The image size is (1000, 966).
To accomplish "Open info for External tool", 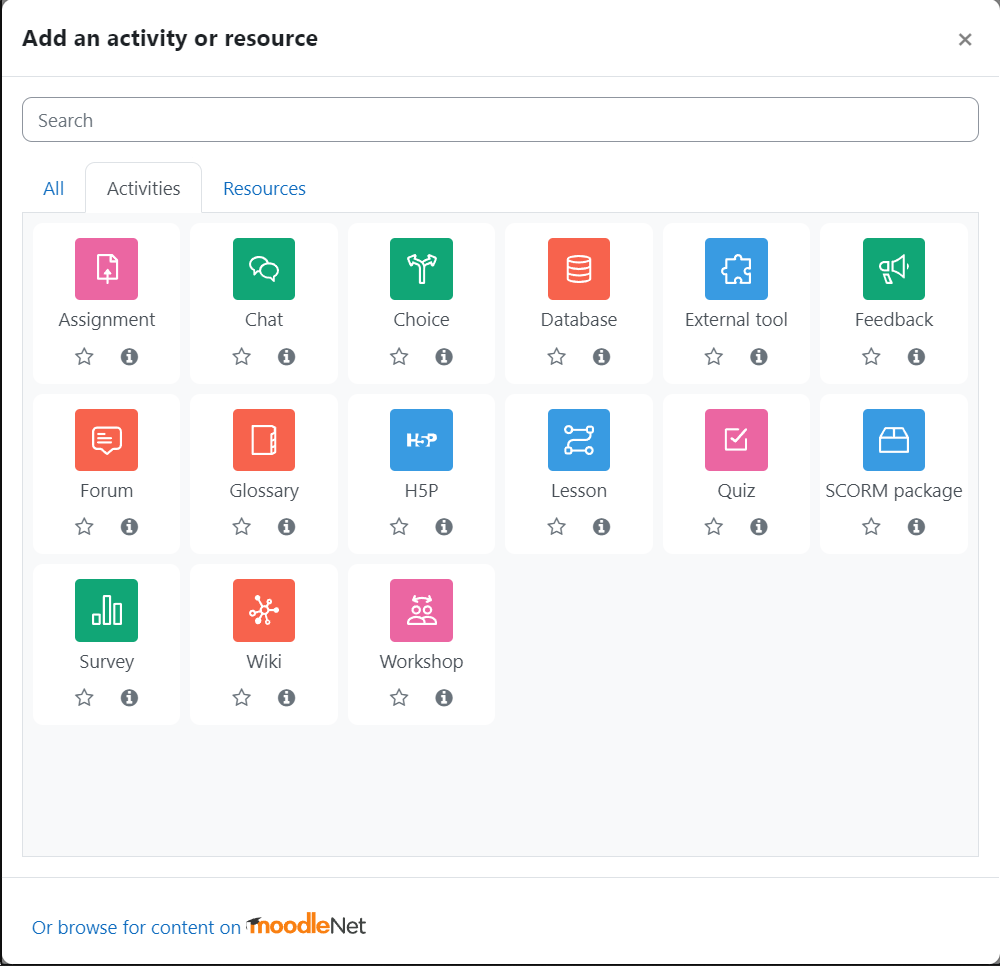I will (x=758, y=356).
